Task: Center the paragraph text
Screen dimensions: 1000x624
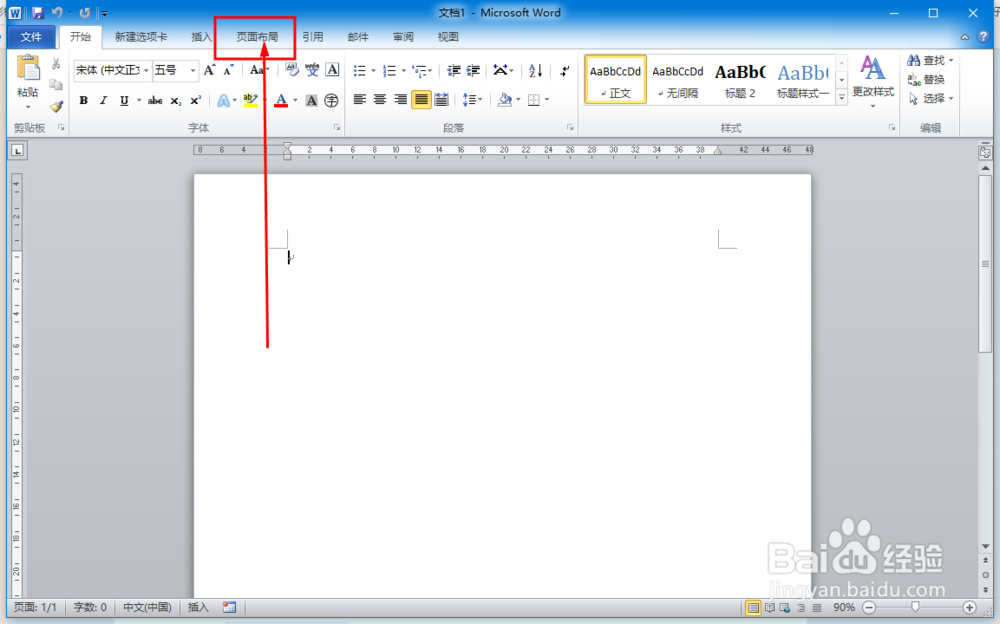Action: coord(380,100)
